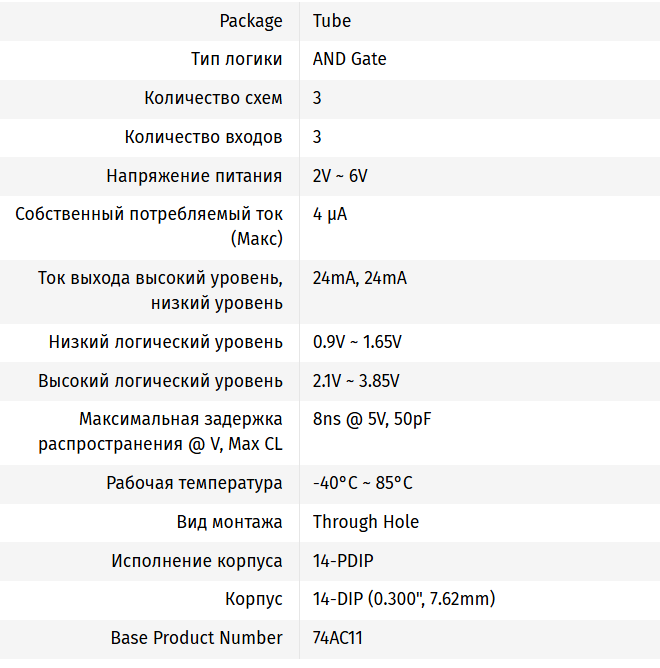Select the '4 µA' current value
Image resolution: width=660 pixels, height=668 pixels.
330,214
